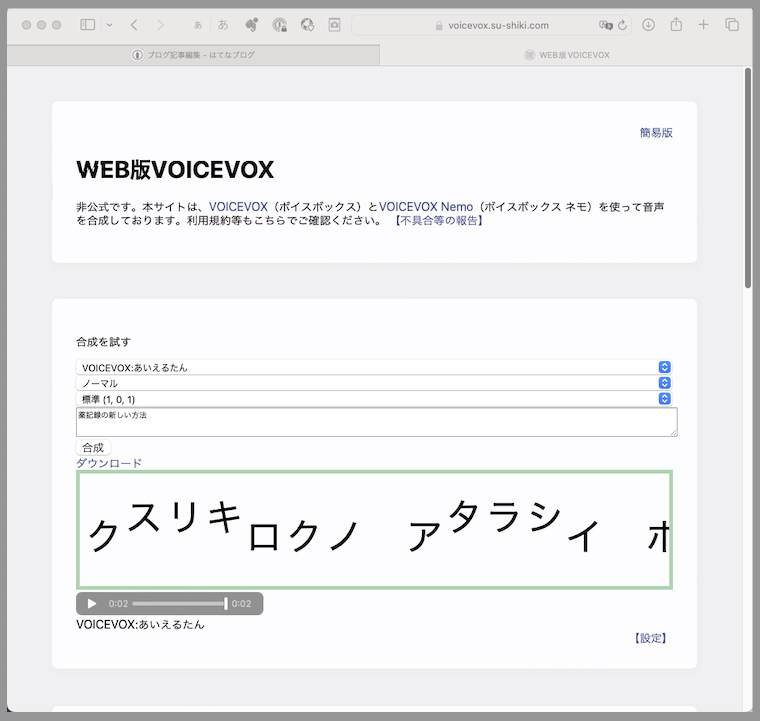Open the VOICEVOX Nemo link
760x721 pixels.
pos(426,207)
